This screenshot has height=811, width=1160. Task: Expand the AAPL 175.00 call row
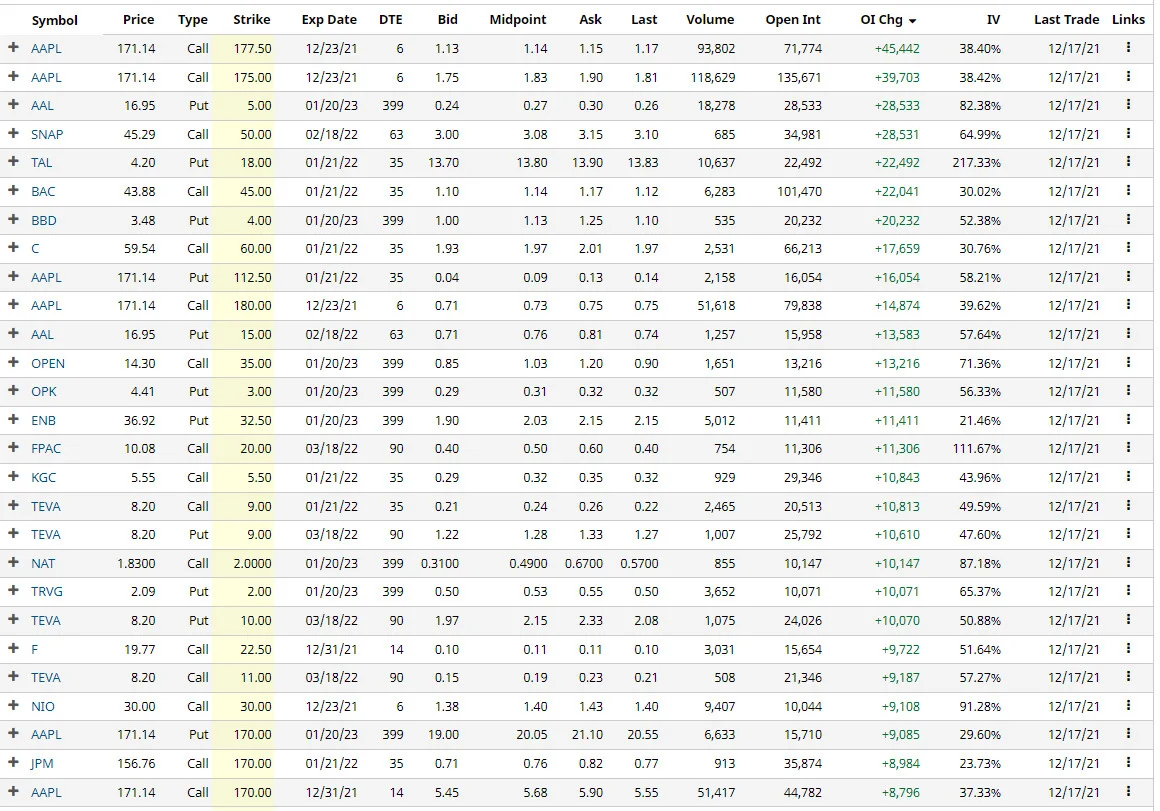point(13,76)
